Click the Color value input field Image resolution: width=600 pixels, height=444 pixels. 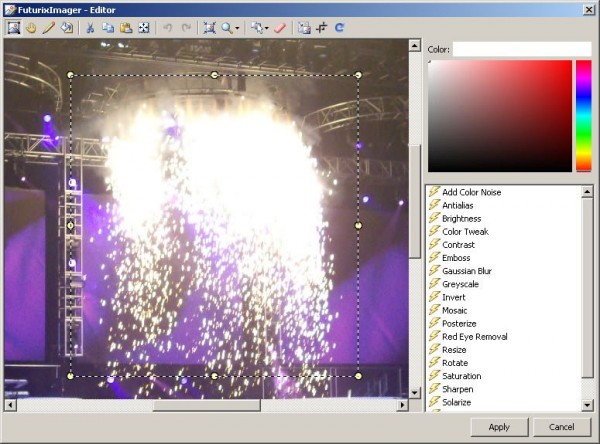click(x=522, y=48)
